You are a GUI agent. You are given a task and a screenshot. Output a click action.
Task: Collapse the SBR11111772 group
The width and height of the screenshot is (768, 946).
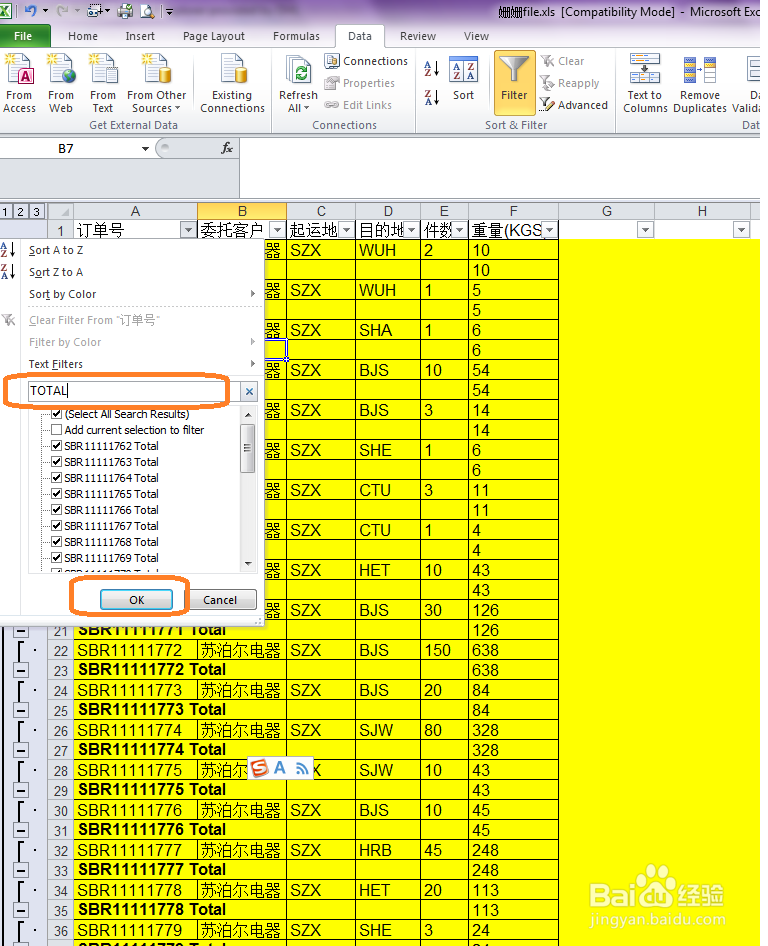pyautogui.click(x=21, y=670)
